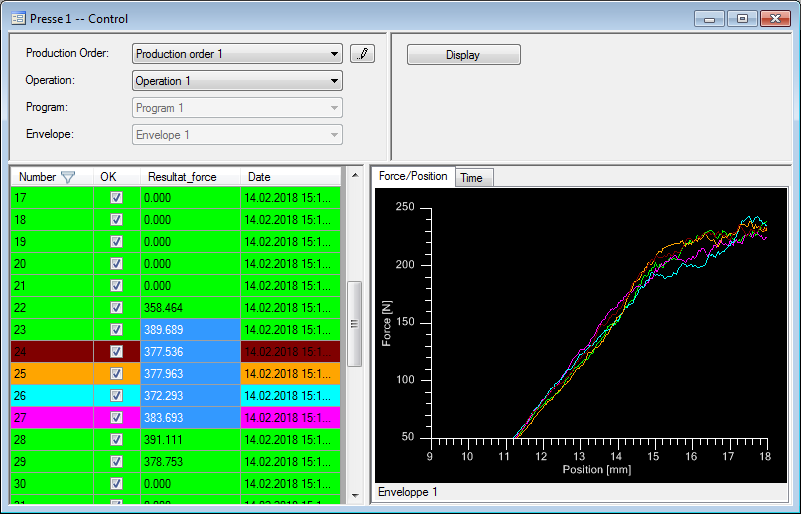Minimize the Presse 1 Control window
Image resolution: width=801 pixels, height=514 pixels.
click(x=710, y=19)
